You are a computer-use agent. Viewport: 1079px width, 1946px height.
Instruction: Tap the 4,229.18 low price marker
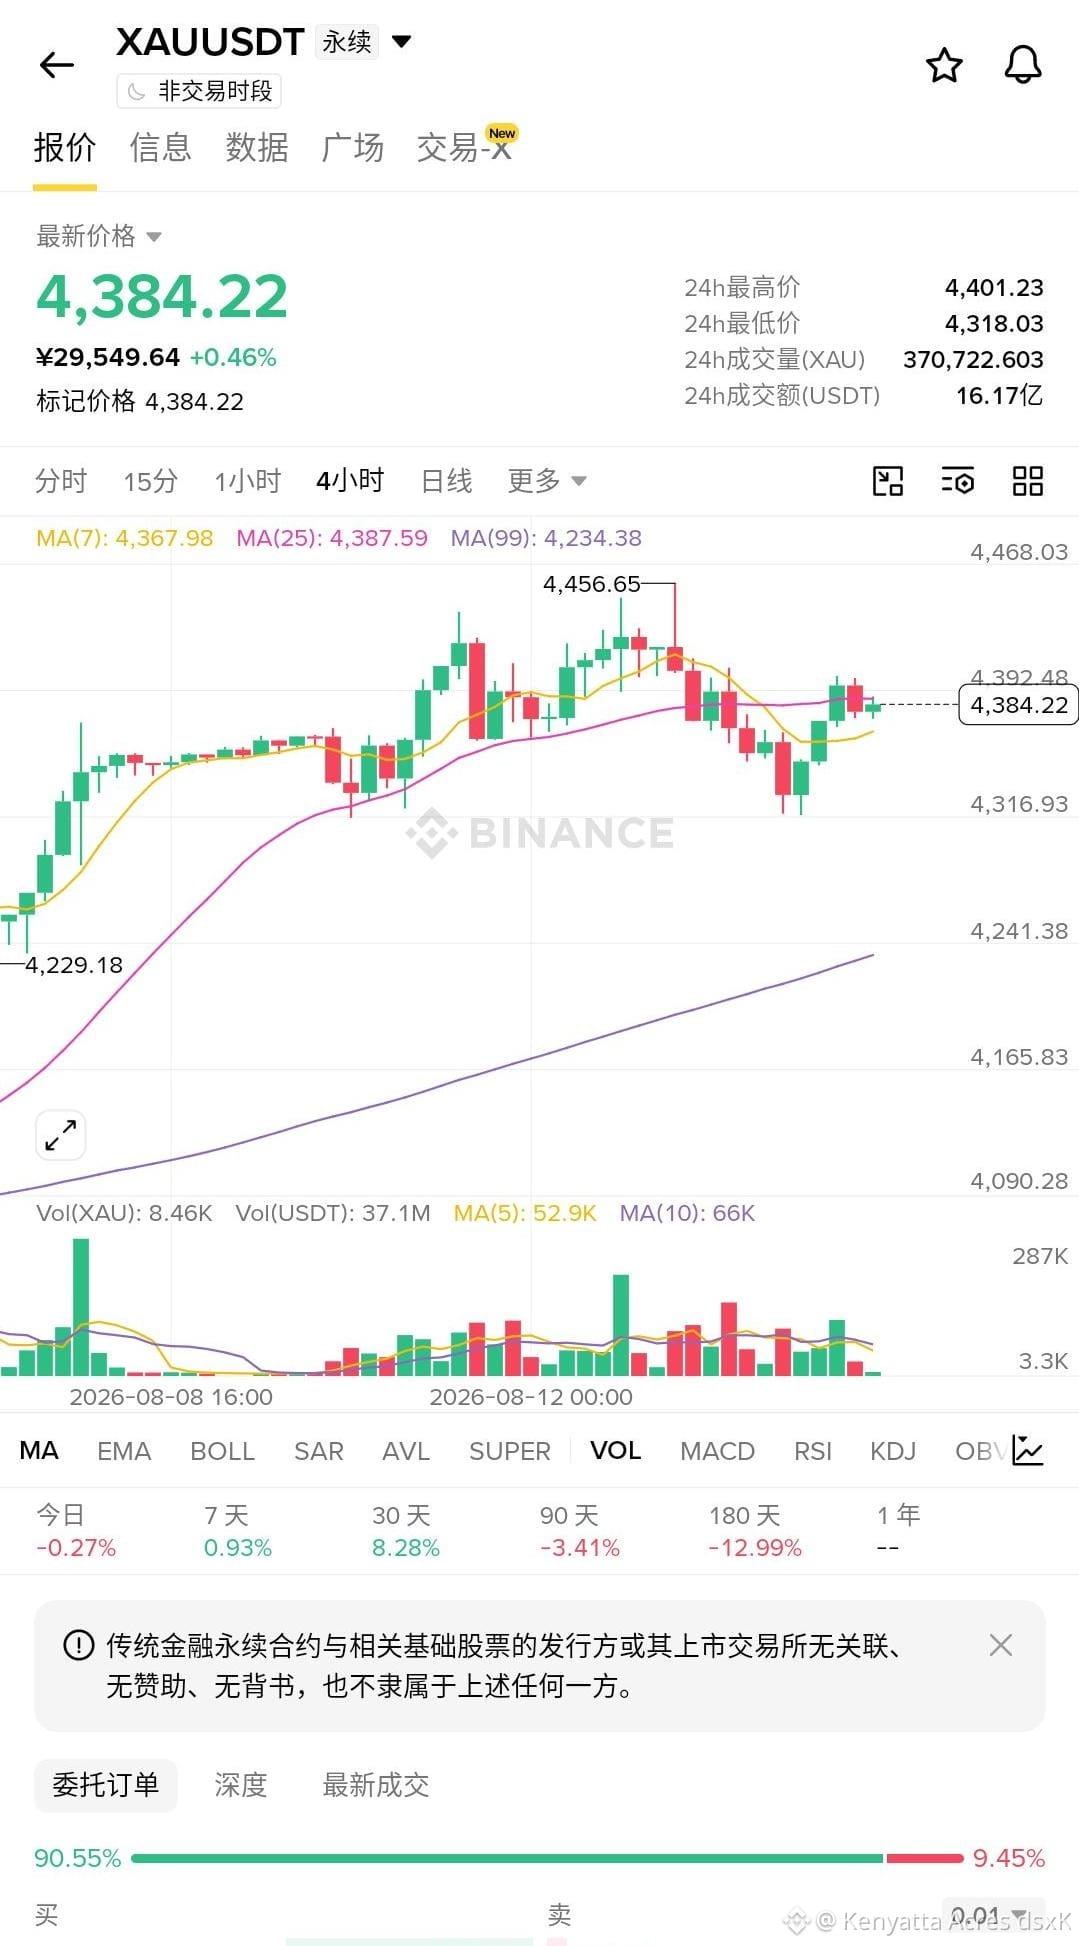[x=74, y=965]
